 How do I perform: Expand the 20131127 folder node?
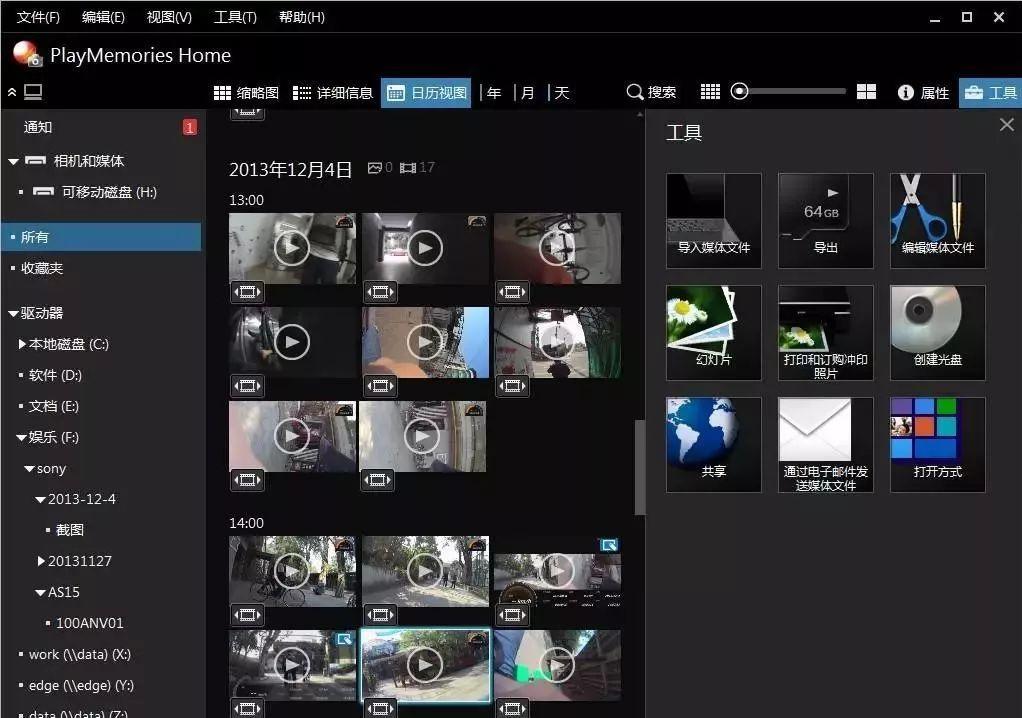41,561
